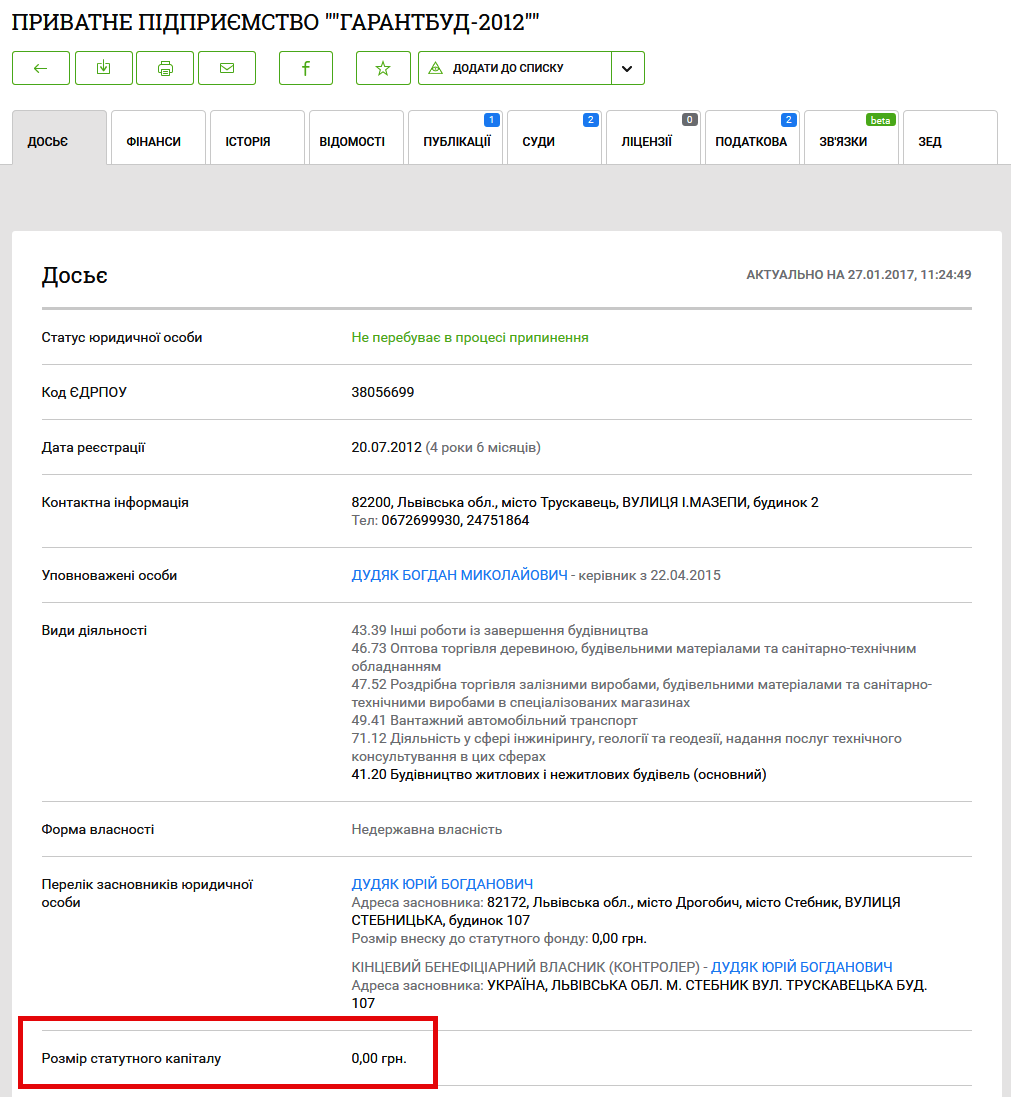This screenshot has width=1011, height=1097.
Task: Open the beneficial owner ДУДЯК ЮРІЙ БОГДАНОВИЧ link
Action: (801, 967)
